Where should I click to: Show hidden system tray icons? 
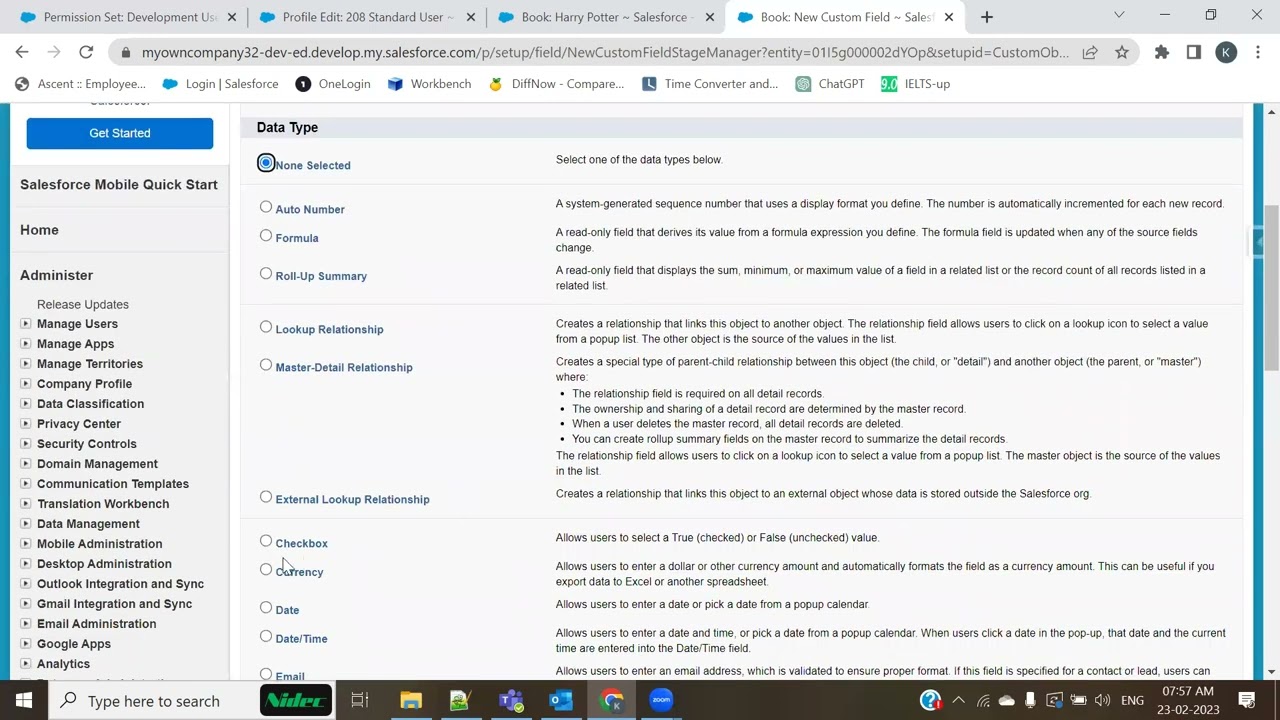[958, 700]
